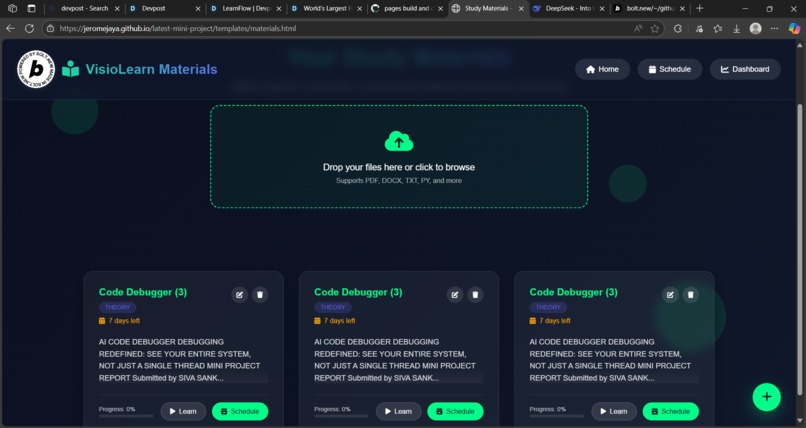The image size is (806, 428).
Task: Close the 'Study Materials' tab
Action: tap(521, 9)
